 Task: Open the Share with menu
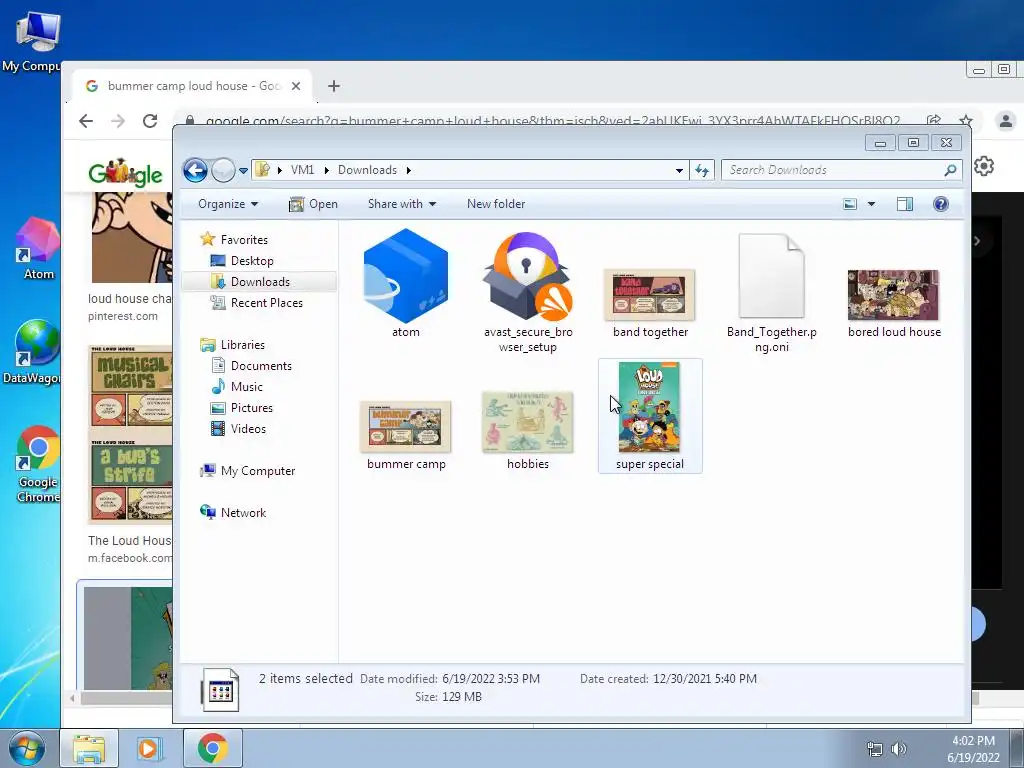tap(402, 204)
